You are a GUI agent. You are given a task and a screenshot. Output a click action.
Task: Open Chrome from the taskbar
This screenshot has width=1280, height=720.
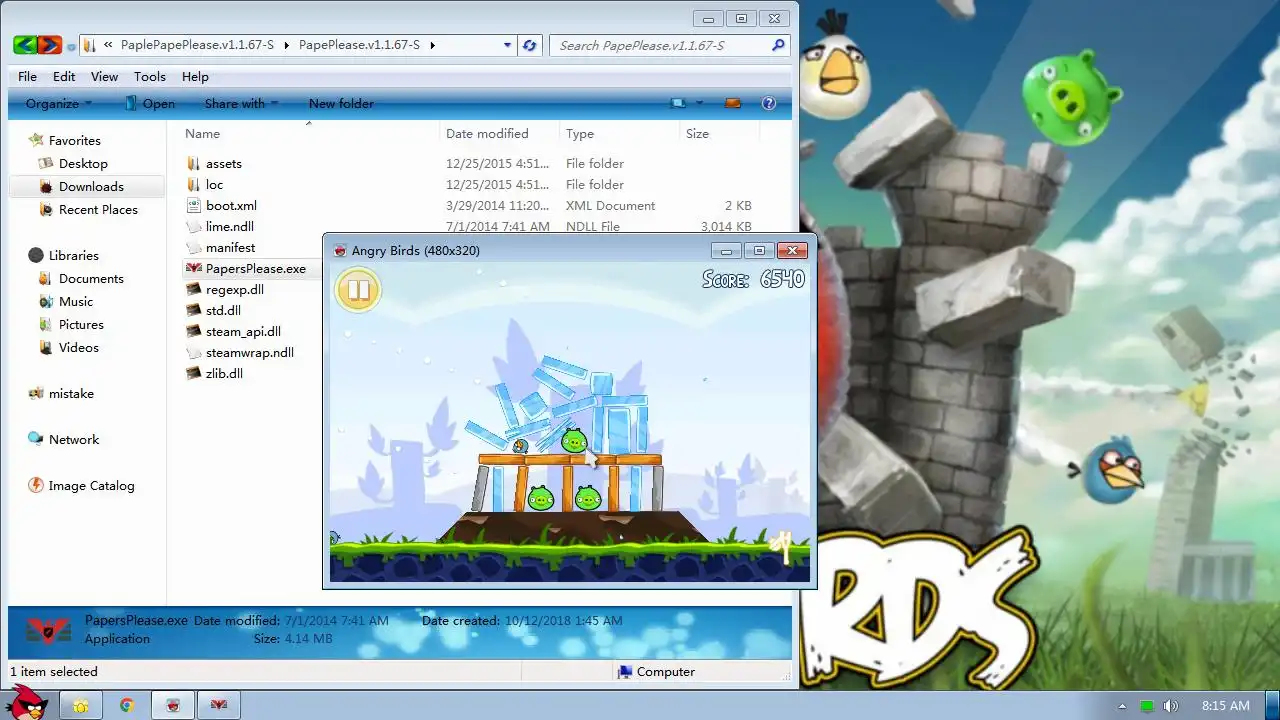[127, 705]
